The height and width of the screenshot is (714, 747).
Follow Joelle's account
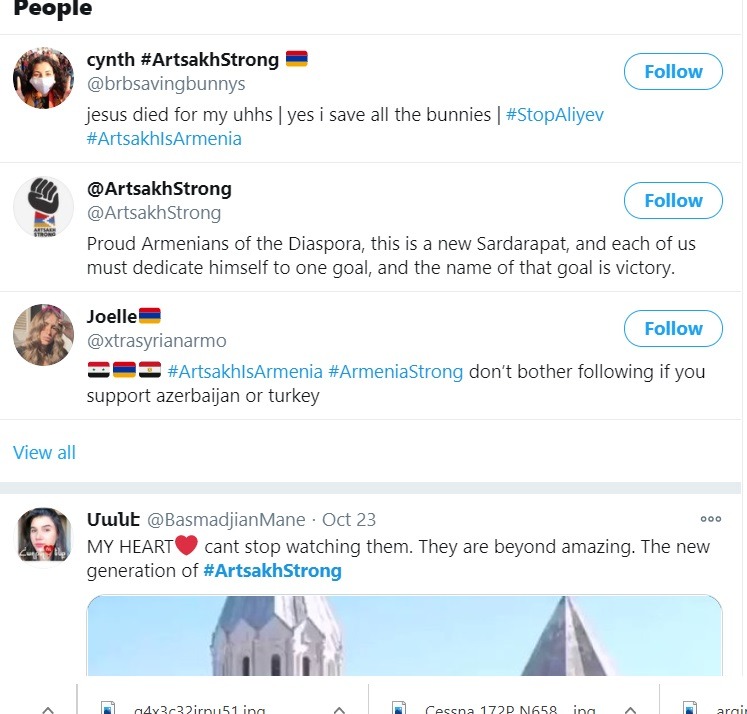click(673, 328)
